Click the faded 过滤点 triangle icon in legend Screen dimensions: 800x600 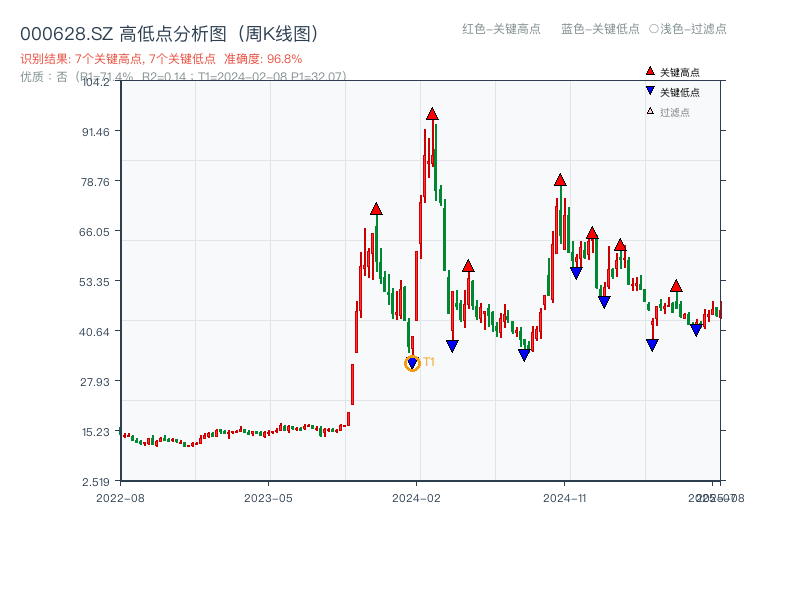[x=650, y=110]
